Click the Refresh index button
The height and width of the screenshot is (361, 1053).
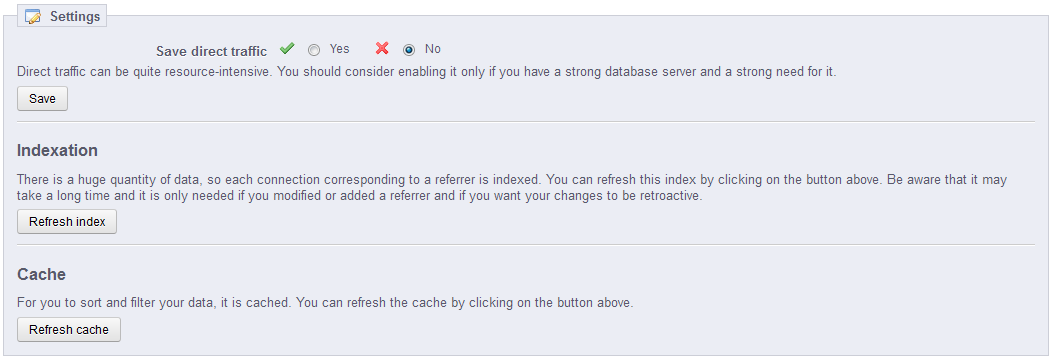coord(67,221)
